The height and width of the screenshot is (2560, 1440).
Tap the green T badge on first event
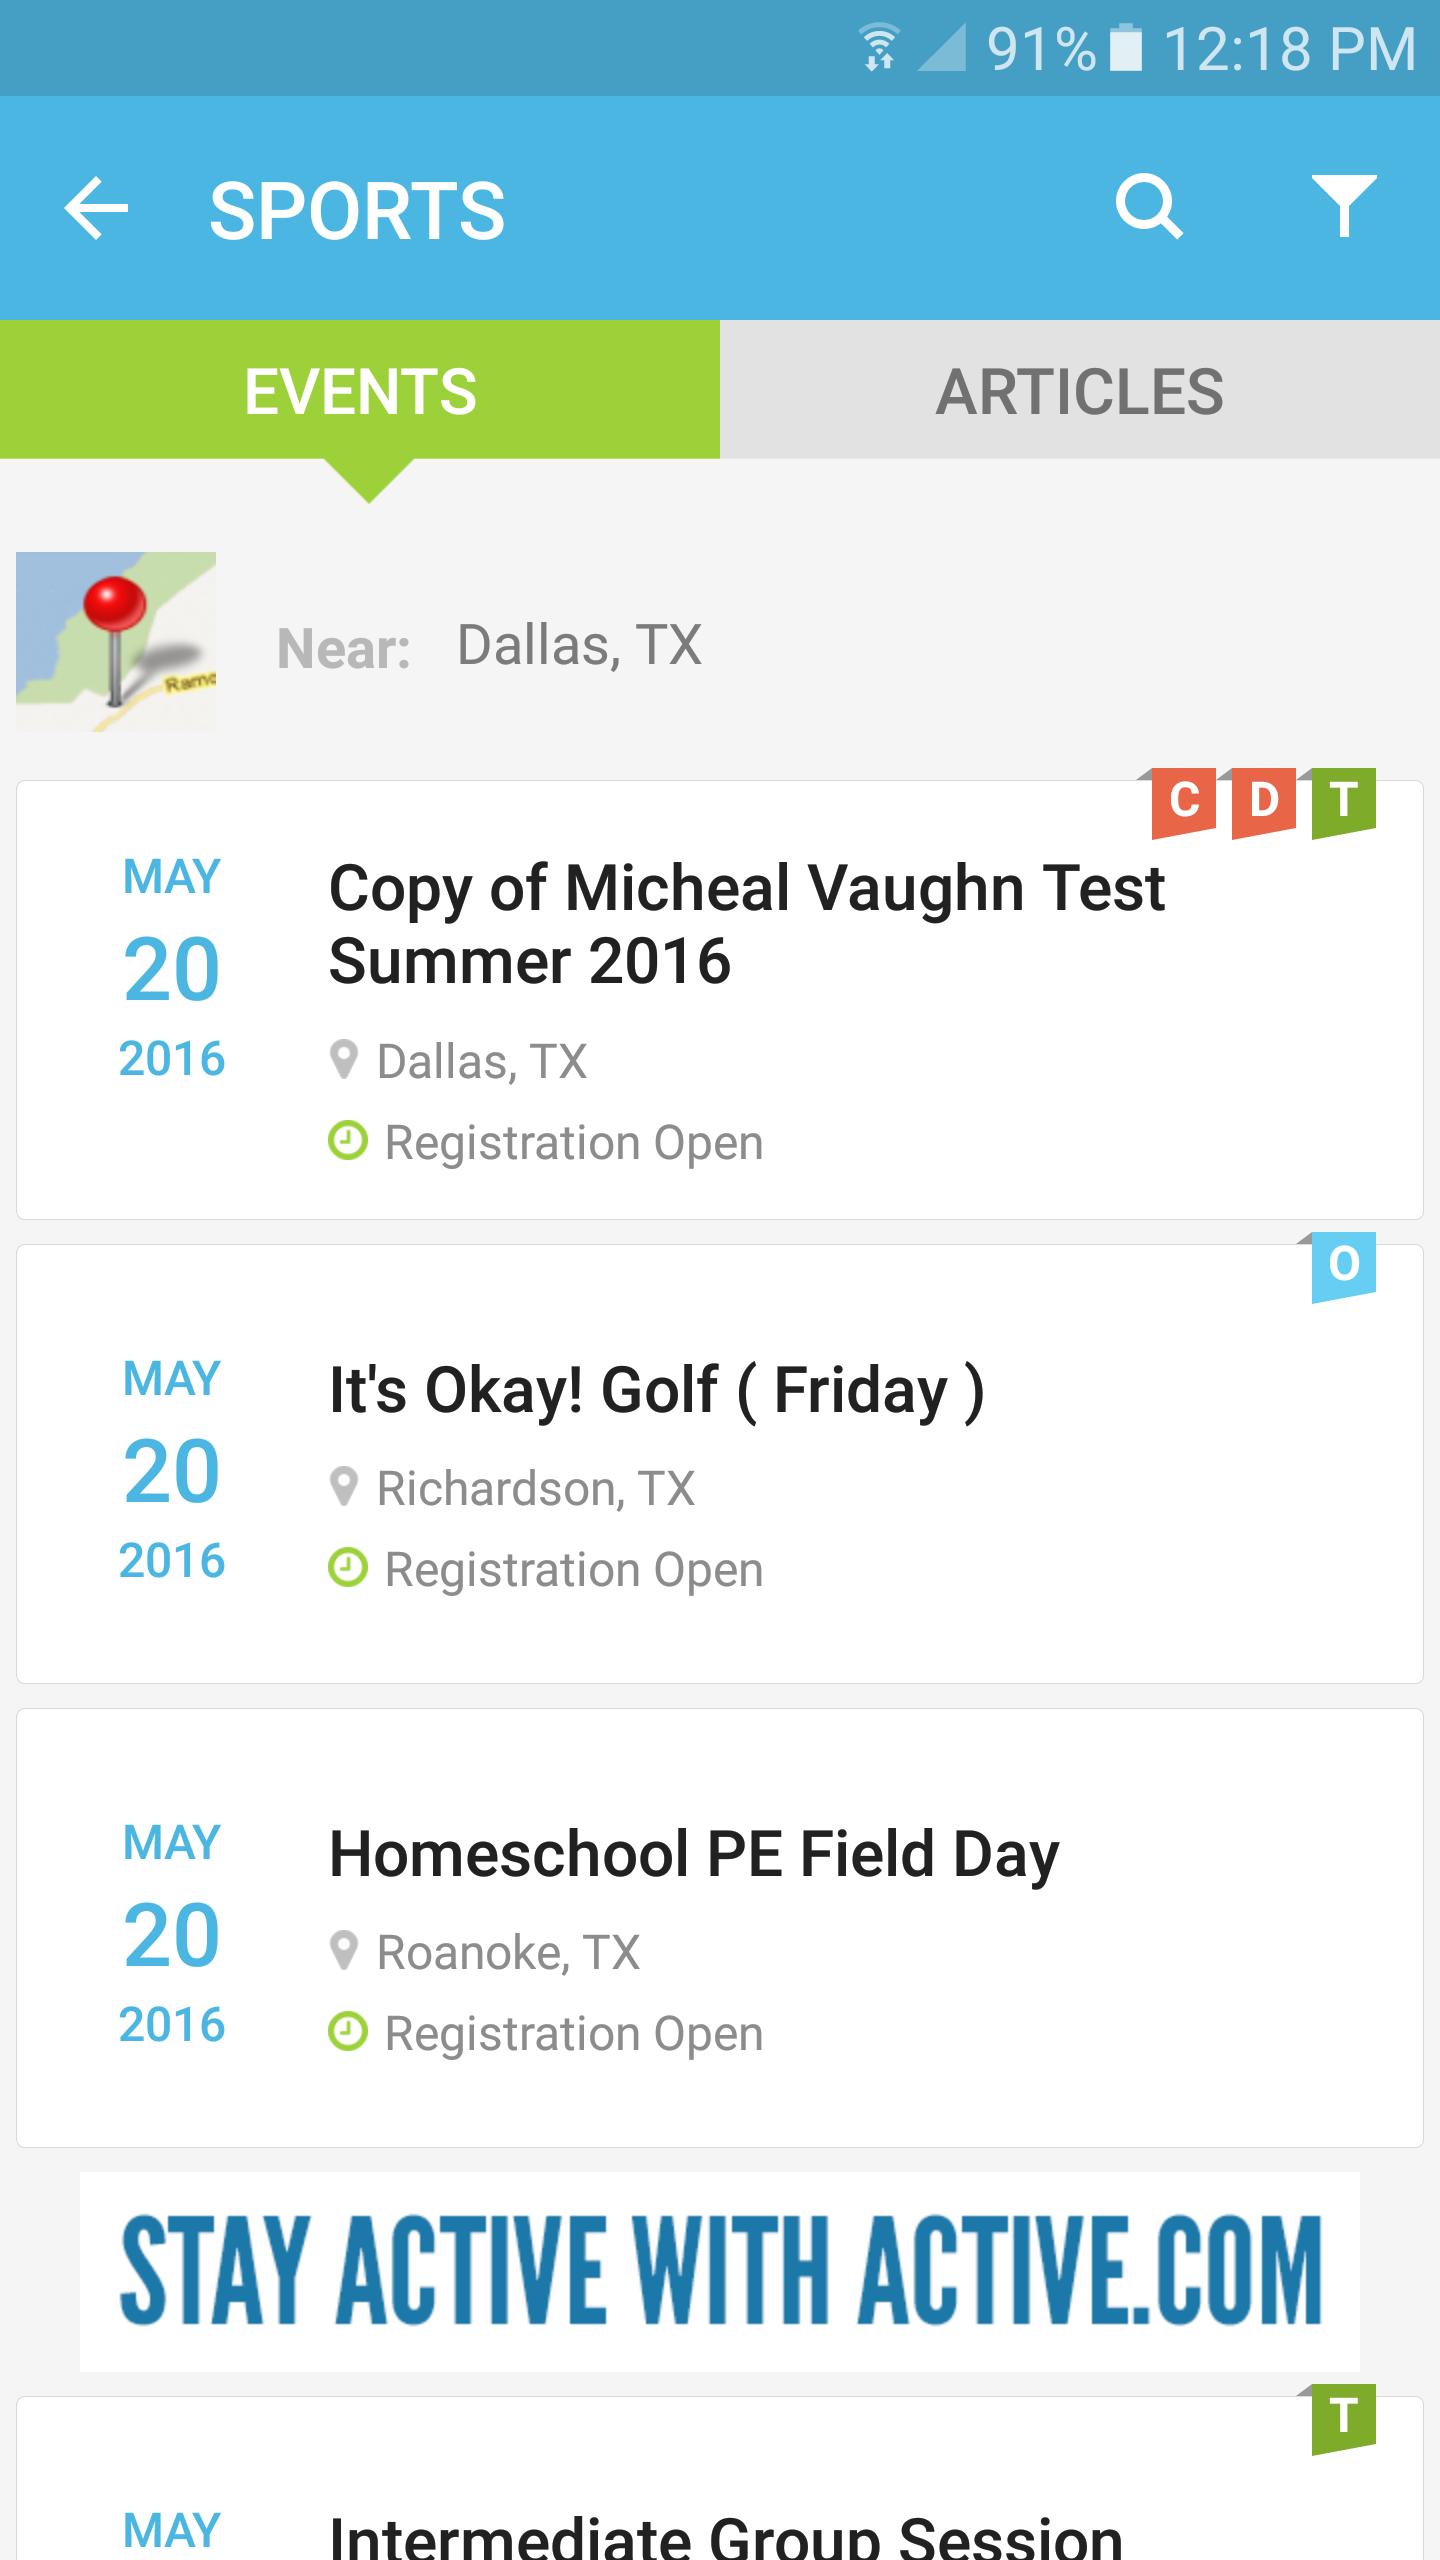point(1344,801)
